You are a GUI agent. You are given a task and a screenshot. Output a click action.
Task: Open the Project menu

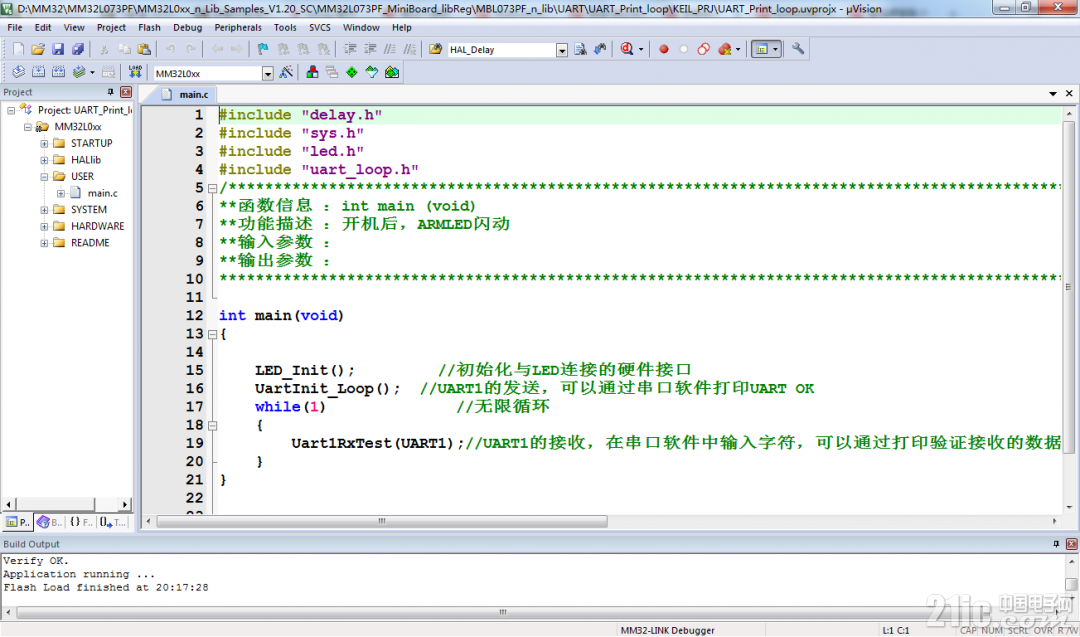(111, 28)
